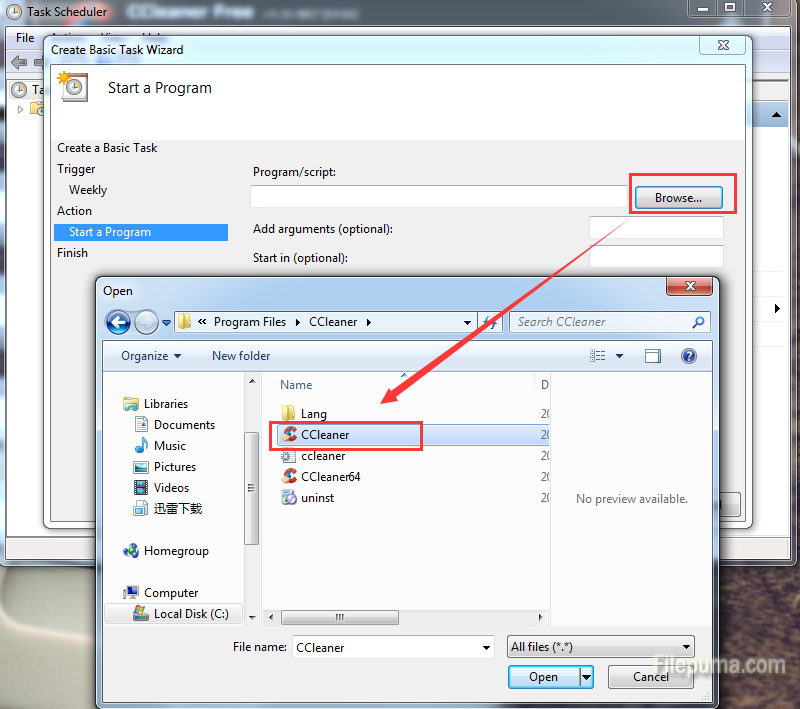Click the navigation pane vertical scrollbar thumb
The image size is (800, 709).
251,488
